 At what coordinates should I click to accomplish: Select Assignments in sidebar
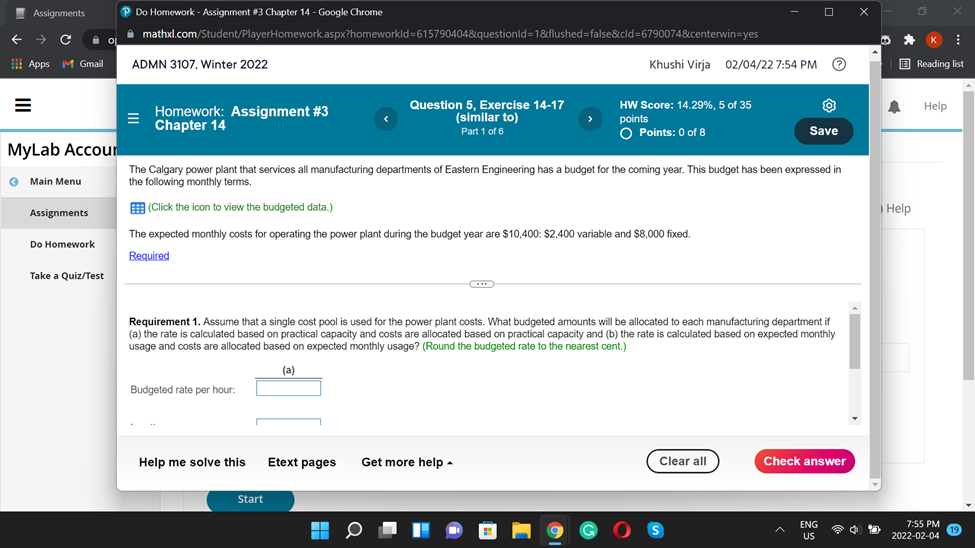(x=59, y=213)
